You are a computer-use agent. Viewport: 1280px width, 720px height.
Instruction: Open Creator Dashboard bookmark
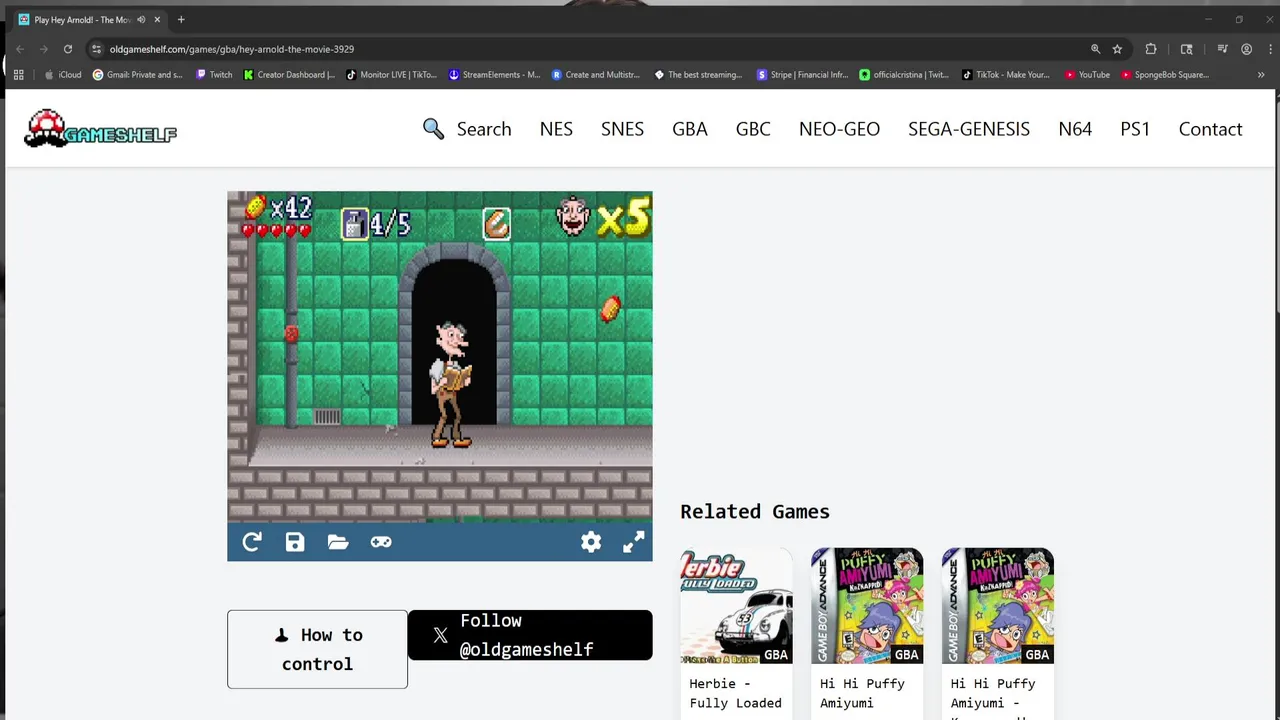click(x=290, y=74)
